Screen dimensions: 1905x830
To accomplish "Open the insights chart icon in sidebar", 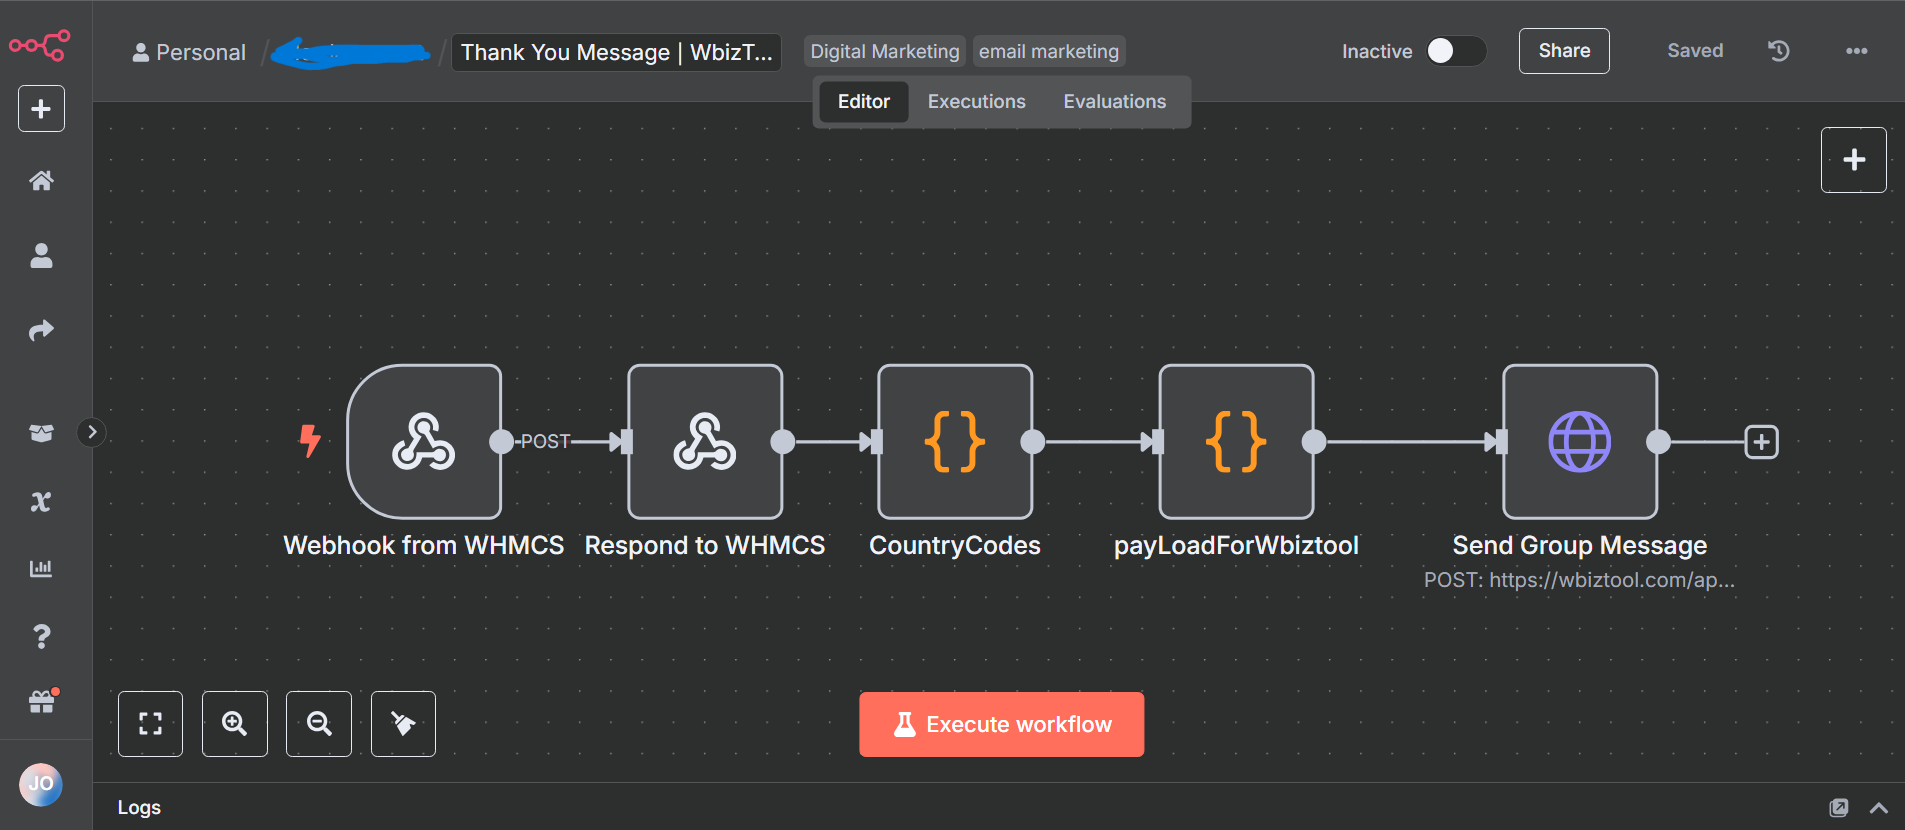I will click(41, 568).
